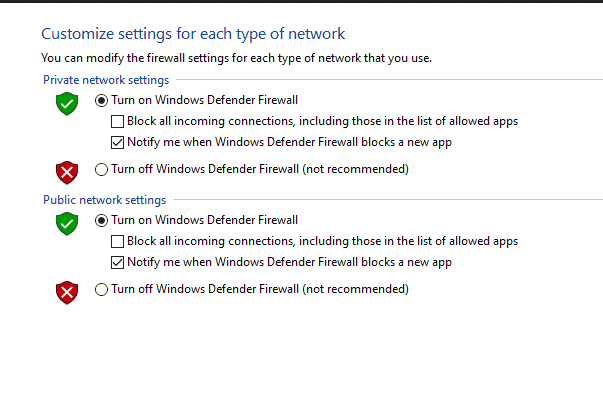
Task: Click the Private network settings group heading
Action: [106, 79]
